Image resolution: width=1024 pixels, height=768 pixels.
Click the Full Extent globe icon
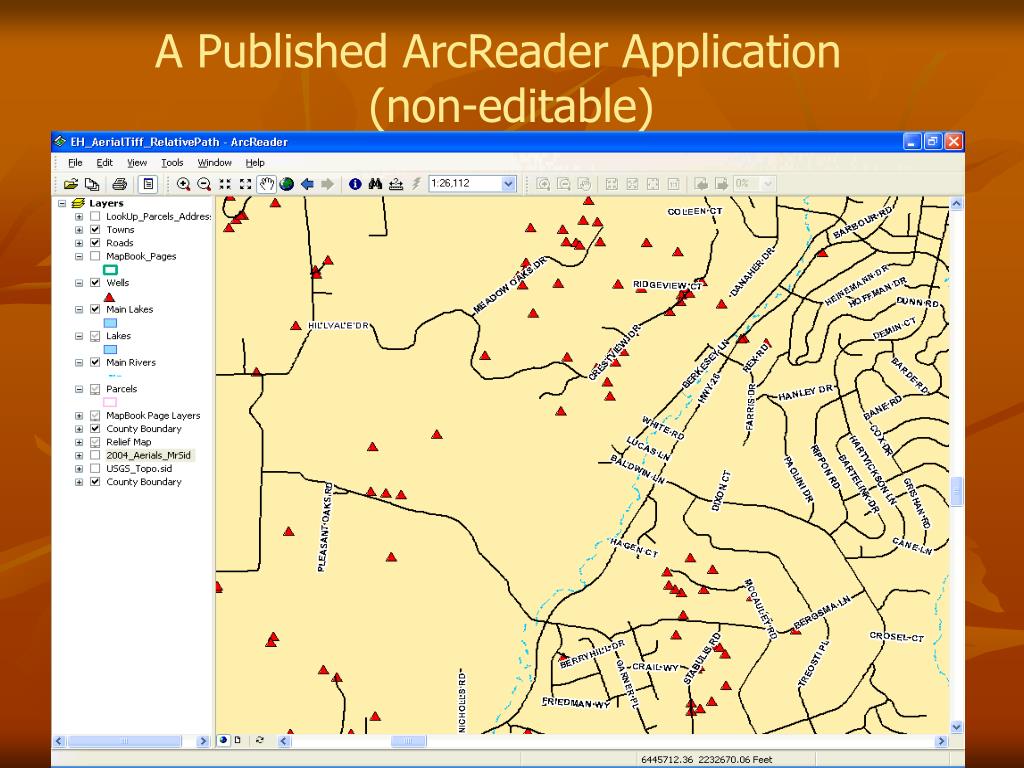[287, 184]
